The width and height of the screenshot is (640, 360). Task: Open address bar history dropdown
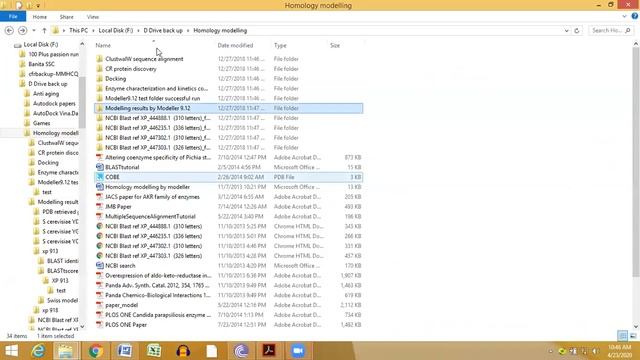567,31
